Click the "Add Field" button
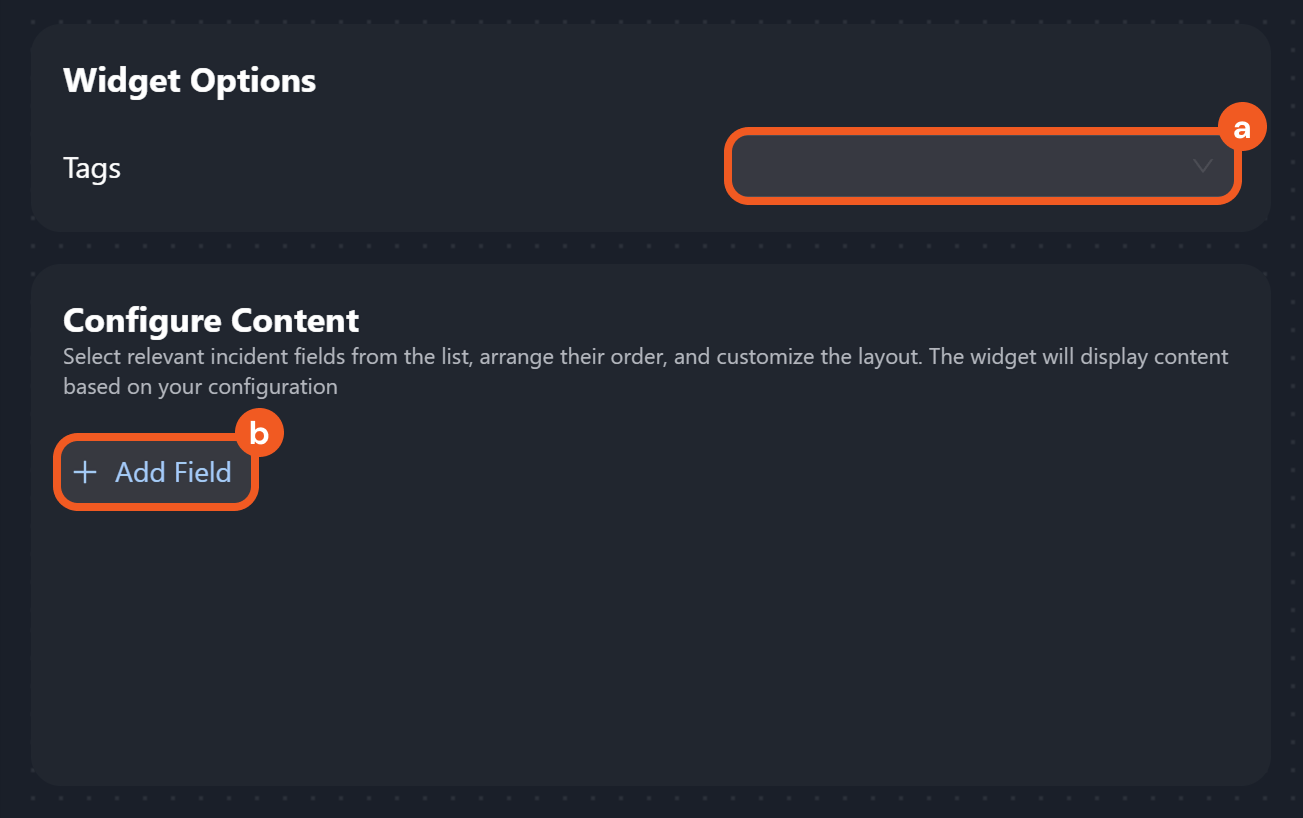This screenshot has width=1303, height=818. 156,472
